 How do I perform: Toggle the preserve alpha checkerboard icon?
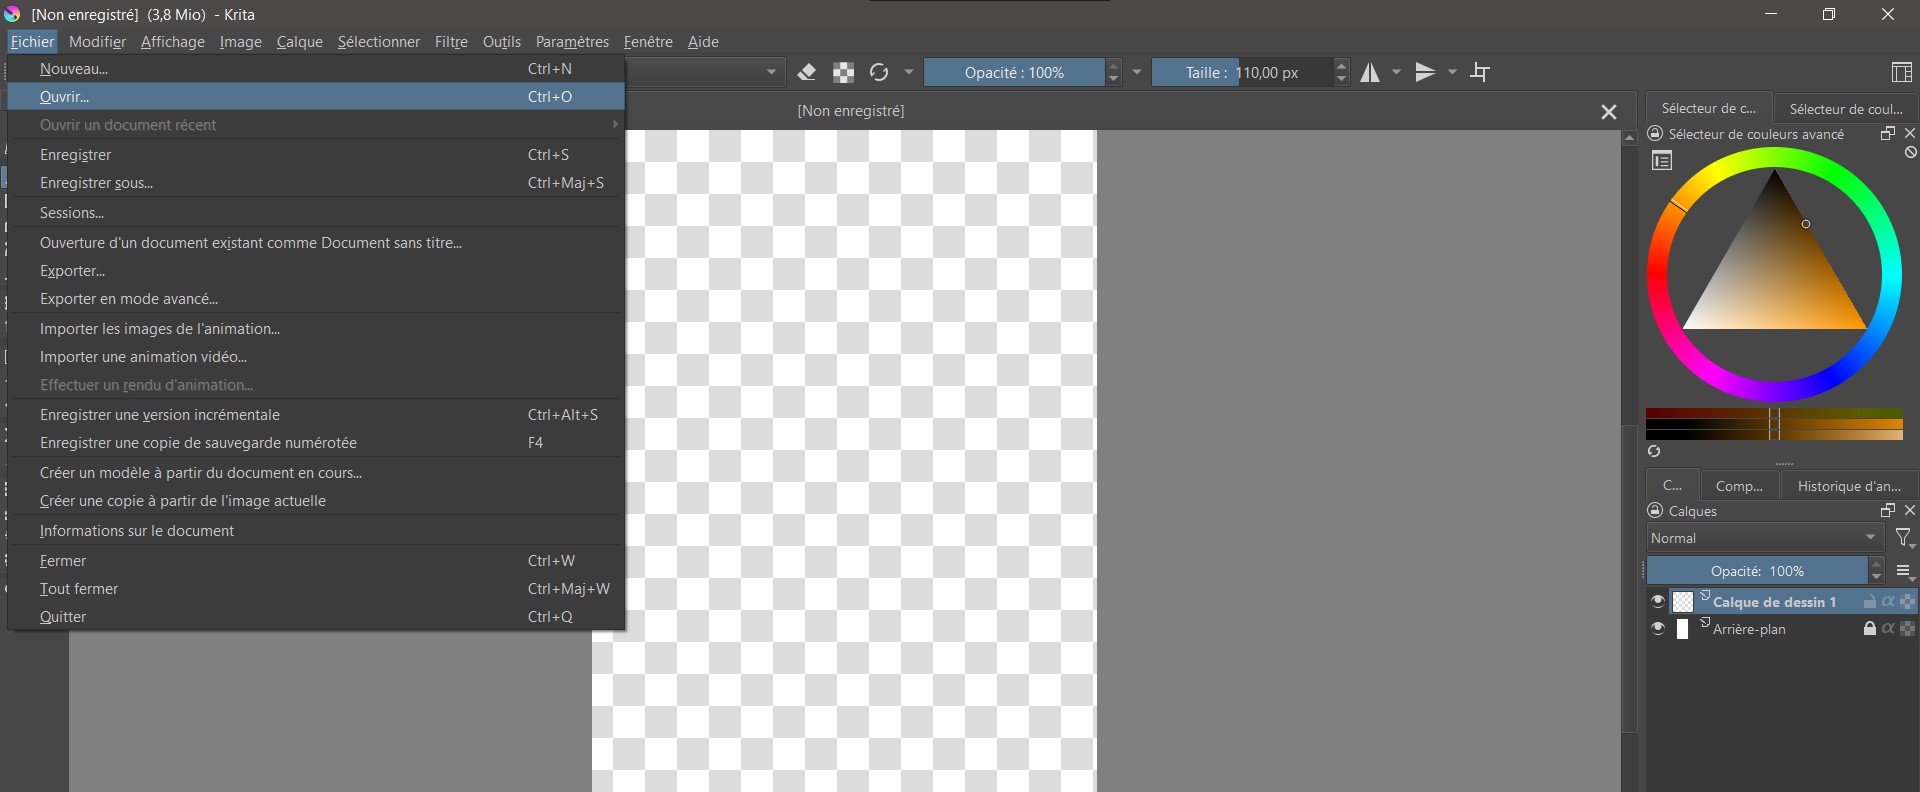click(844, 72)
